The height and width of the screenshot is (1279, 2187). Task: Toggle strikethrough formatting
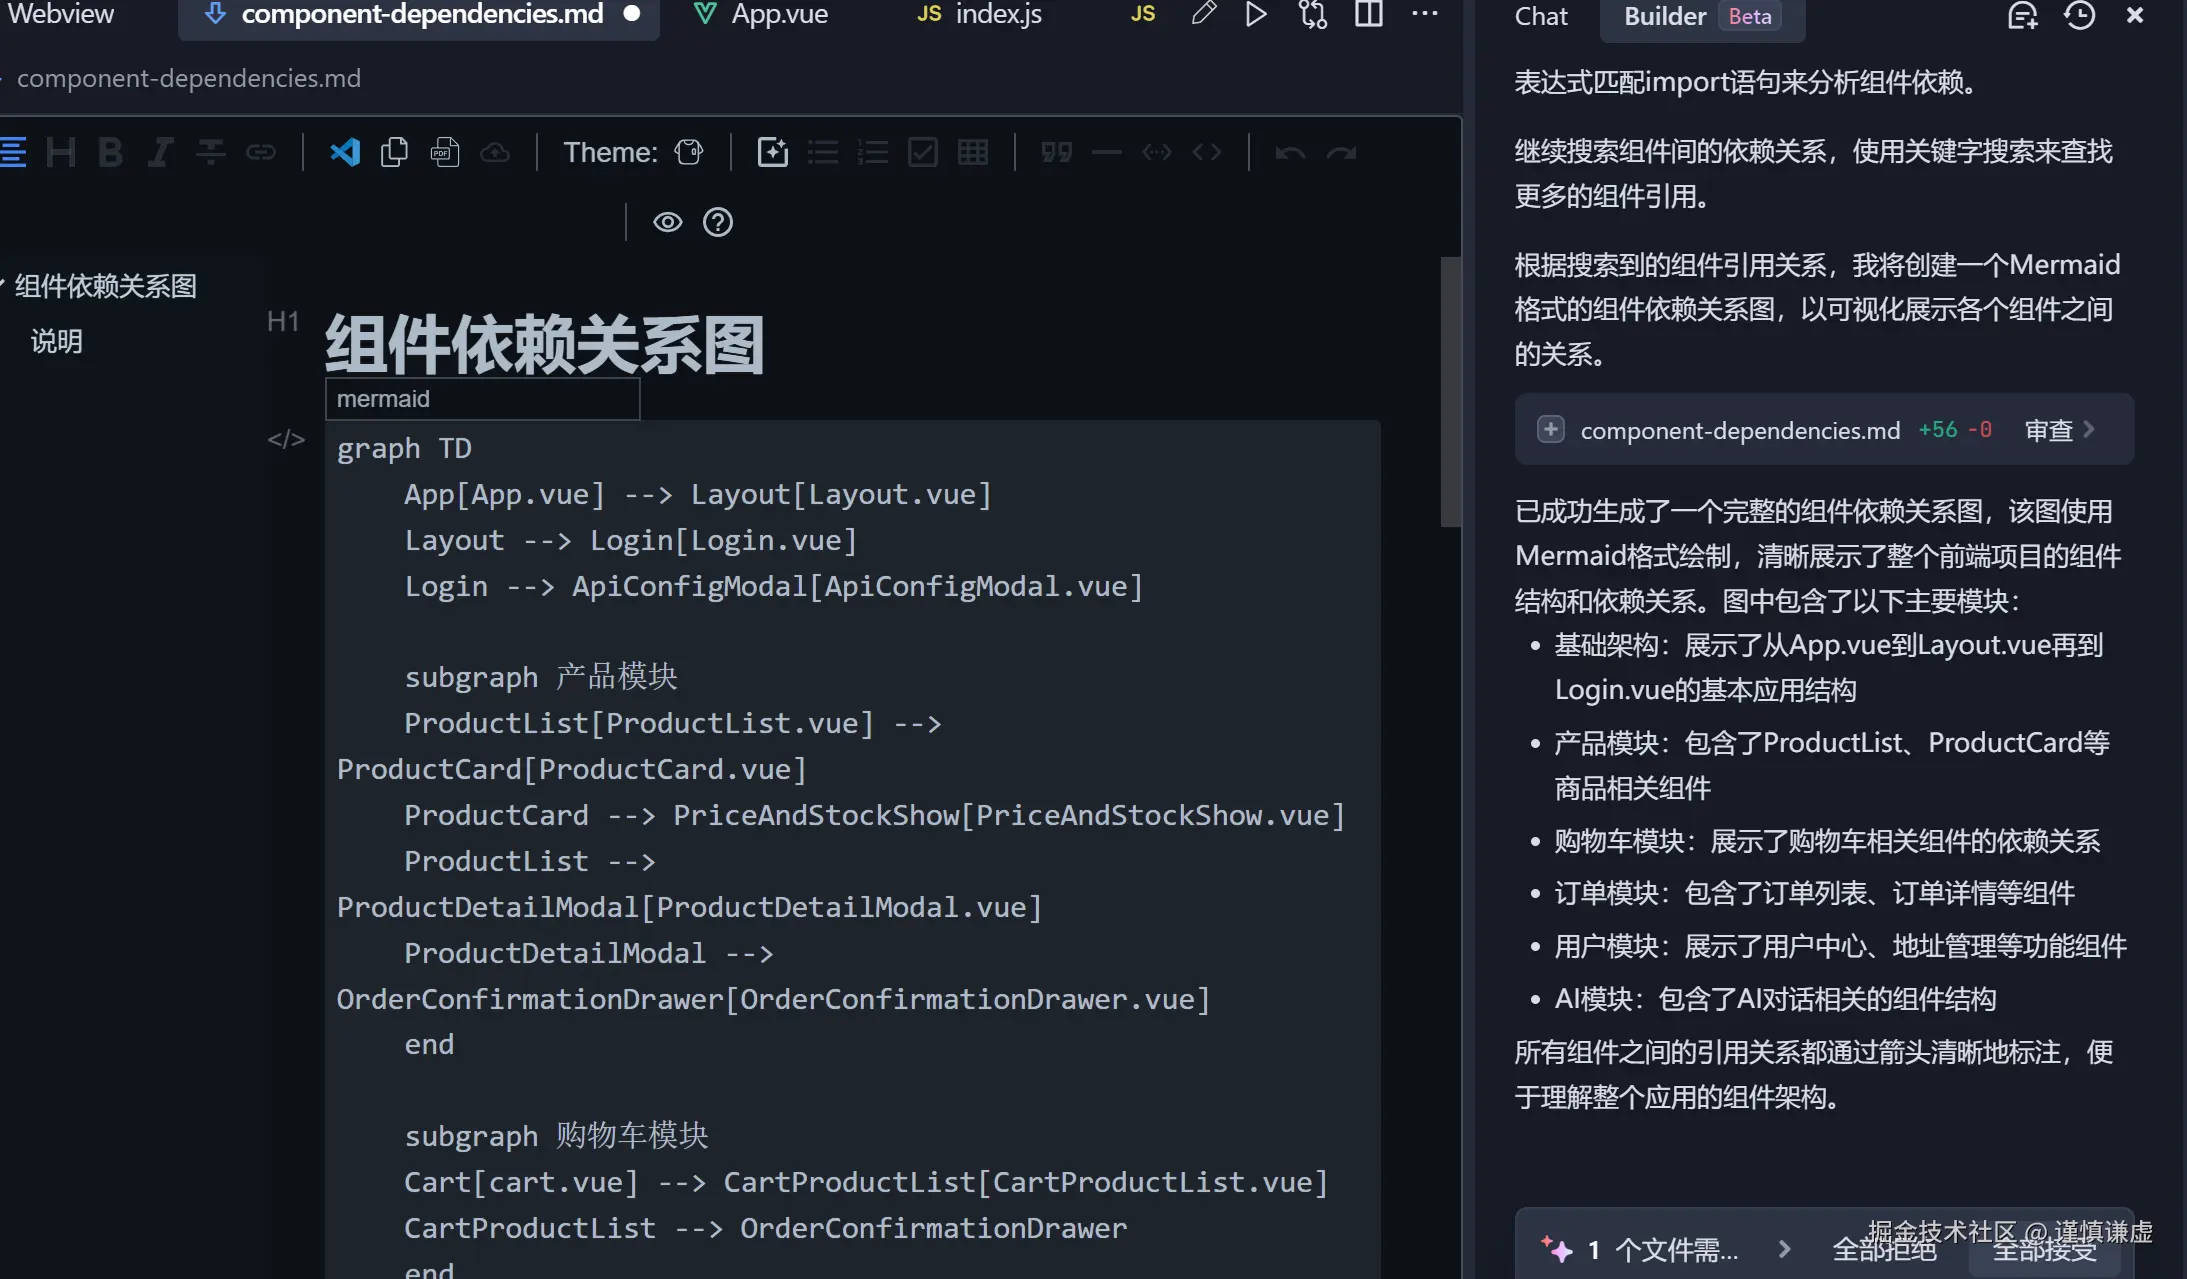[x=211, y=152]
